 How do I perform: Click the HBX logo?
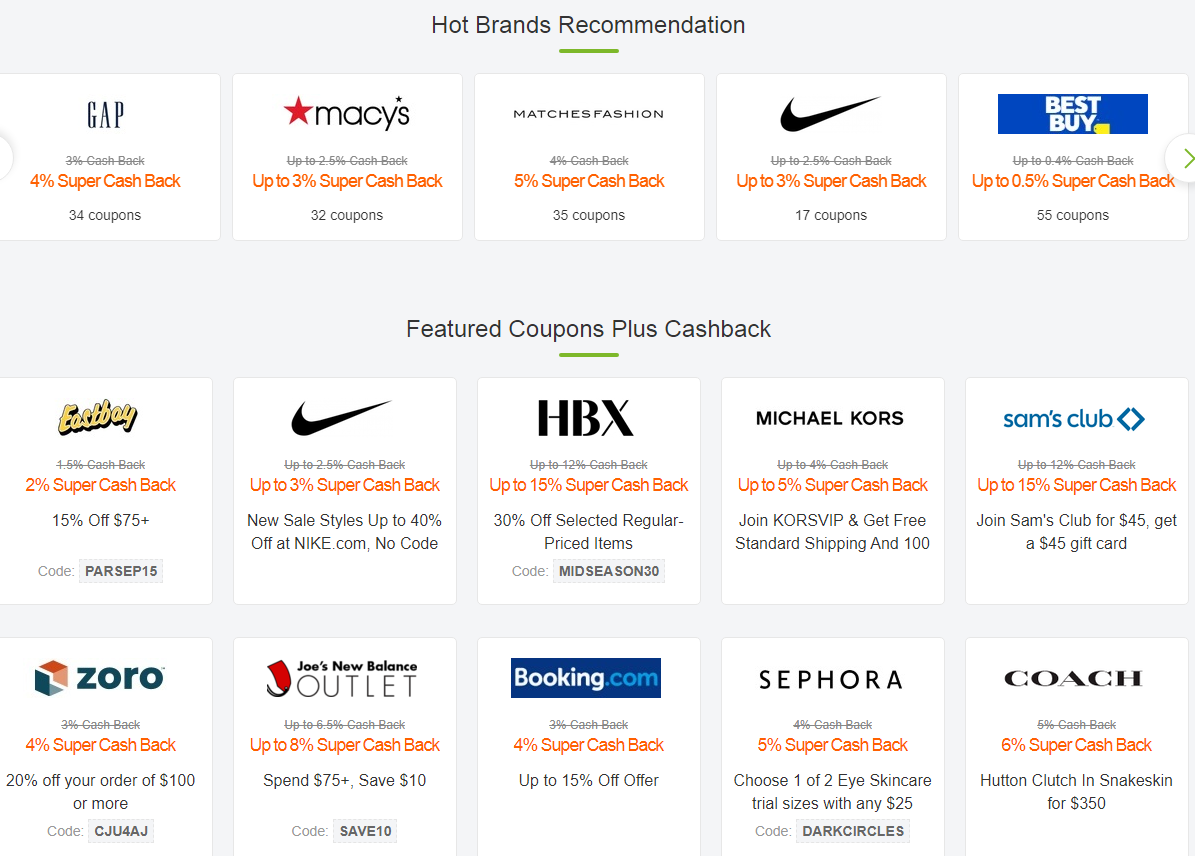coord(586,418)
